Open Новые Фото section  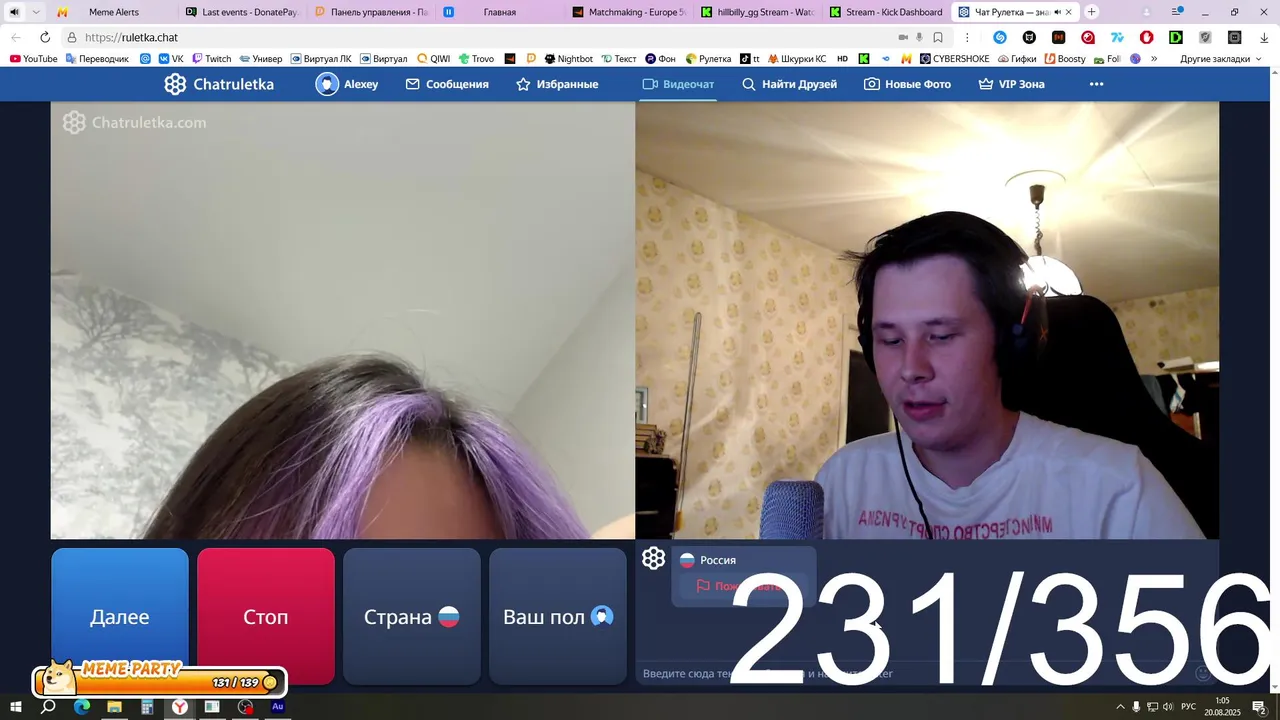pyautogui.click(x=907, y=84)
